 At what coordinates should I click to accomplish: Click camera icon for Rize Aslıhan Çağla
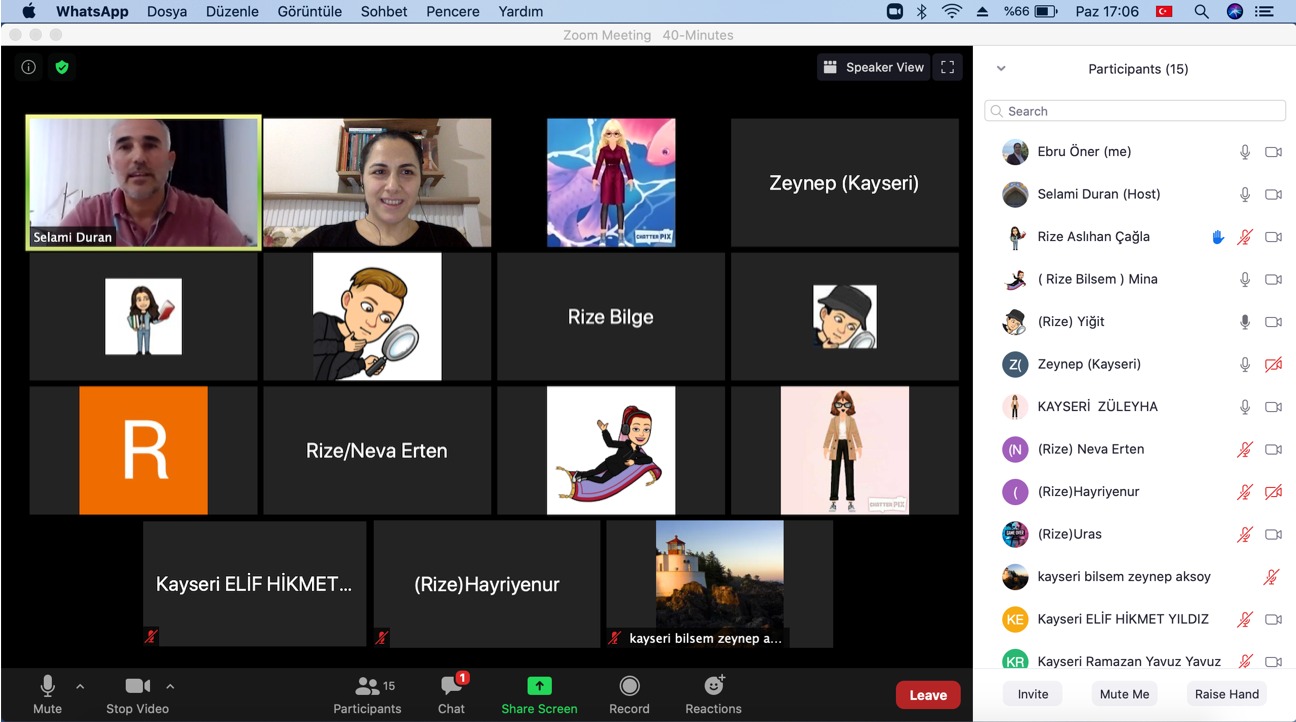click(1273, 237)
